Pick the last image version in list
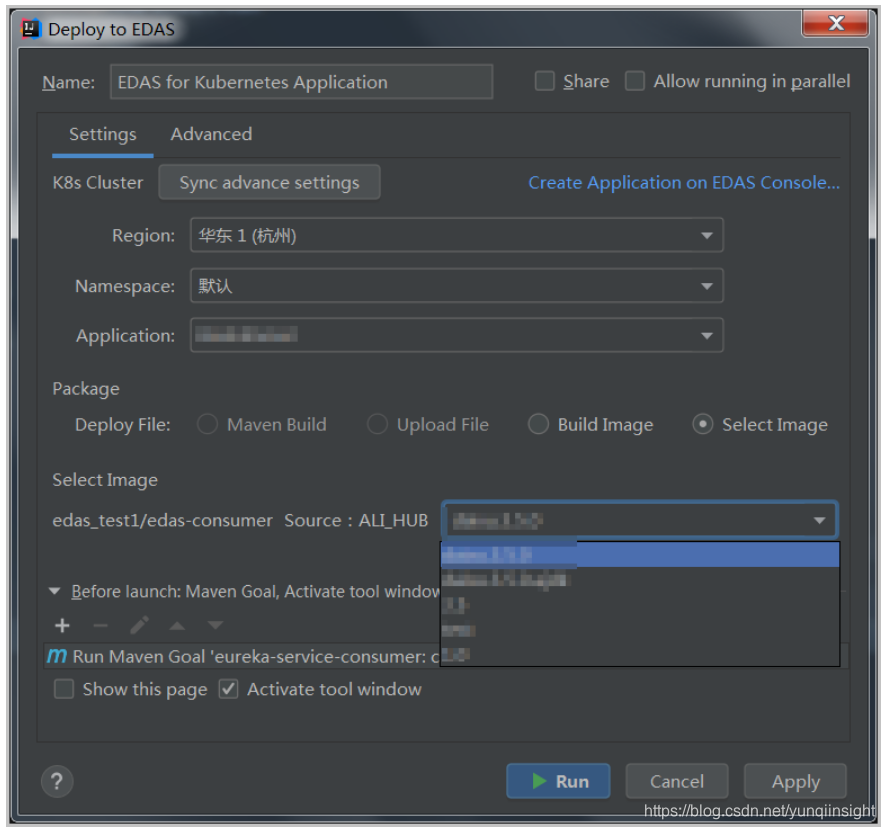The height and width of the screenshot is (830, 886). [x=640, y=654]
